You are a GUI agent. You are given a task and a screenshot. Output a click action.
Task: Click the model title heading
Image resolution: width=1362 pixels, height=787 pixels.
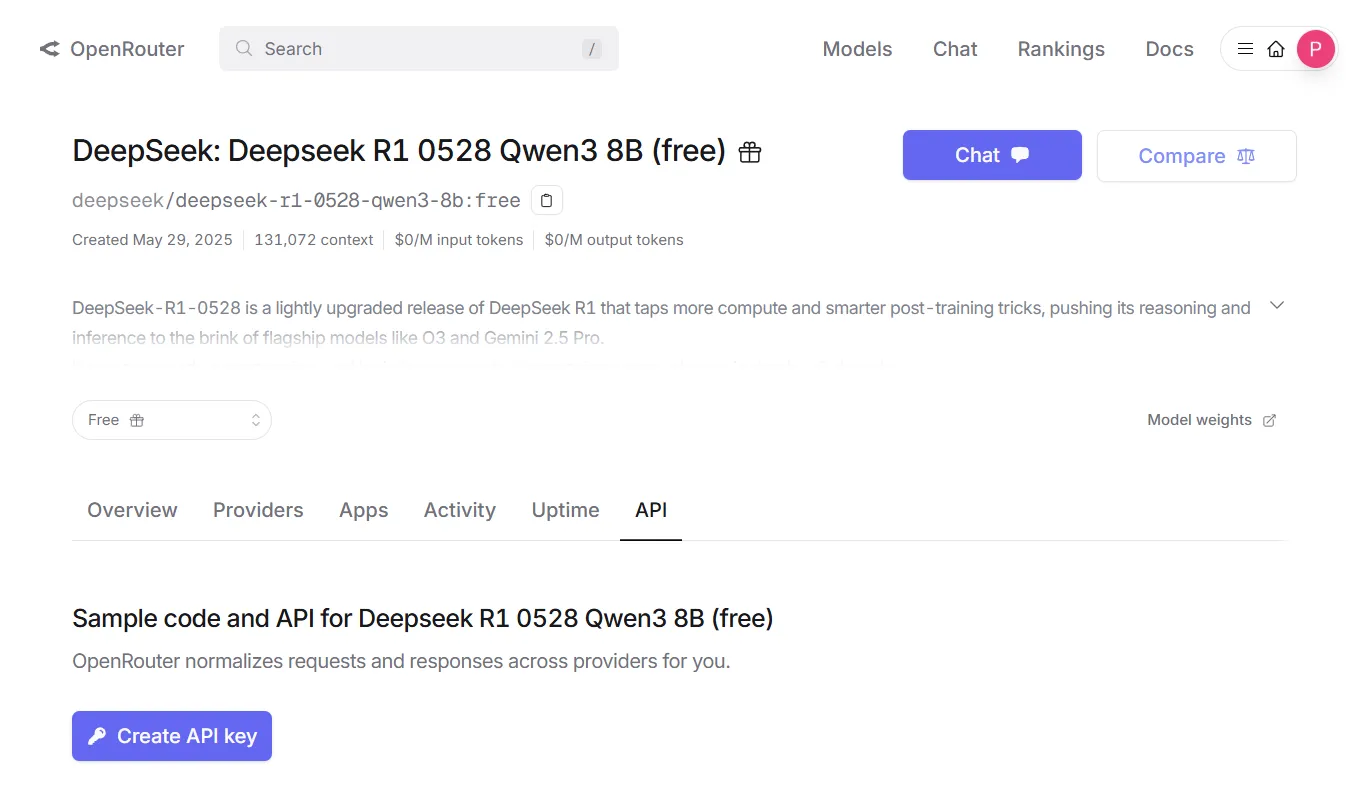[x=399, y=151]
